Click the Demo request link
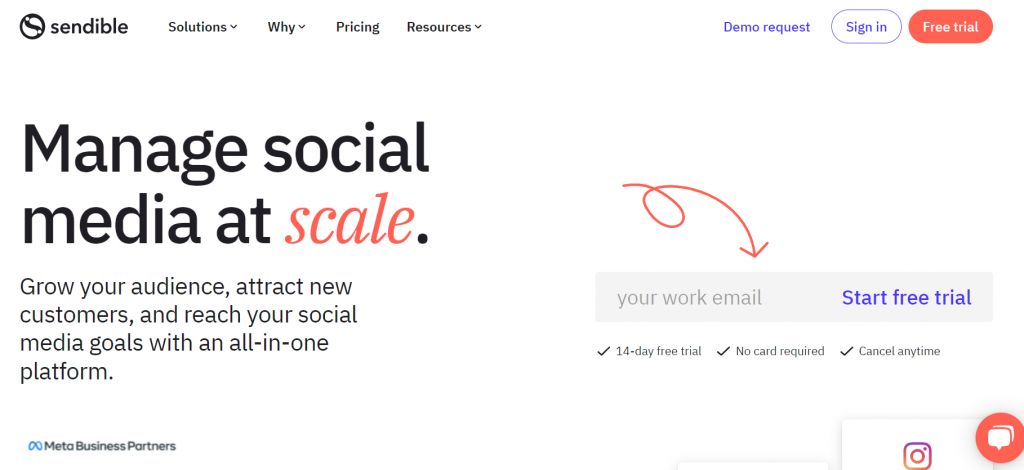 pyautogui.click(x=767, y=27)
